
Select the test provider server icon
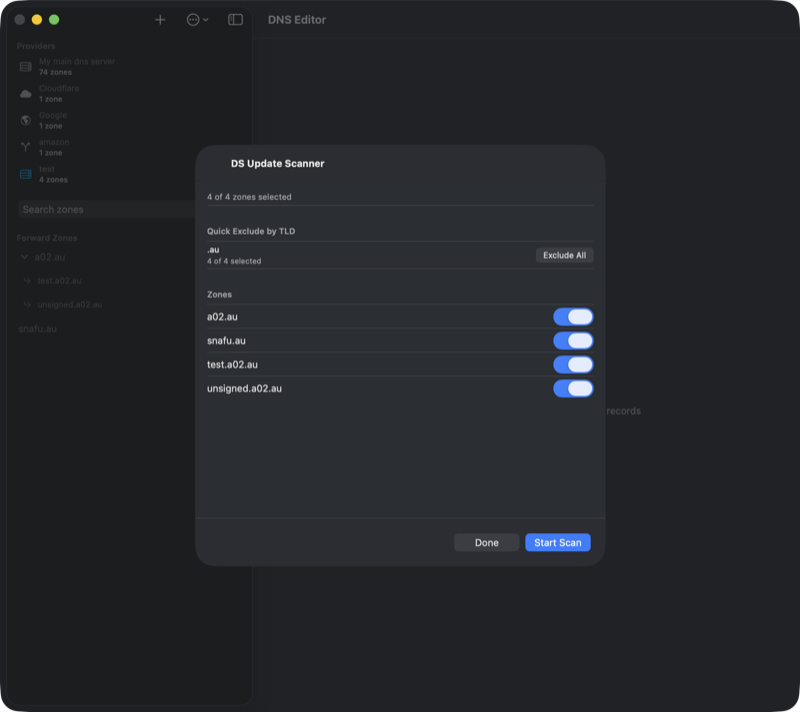coord(25,173)
